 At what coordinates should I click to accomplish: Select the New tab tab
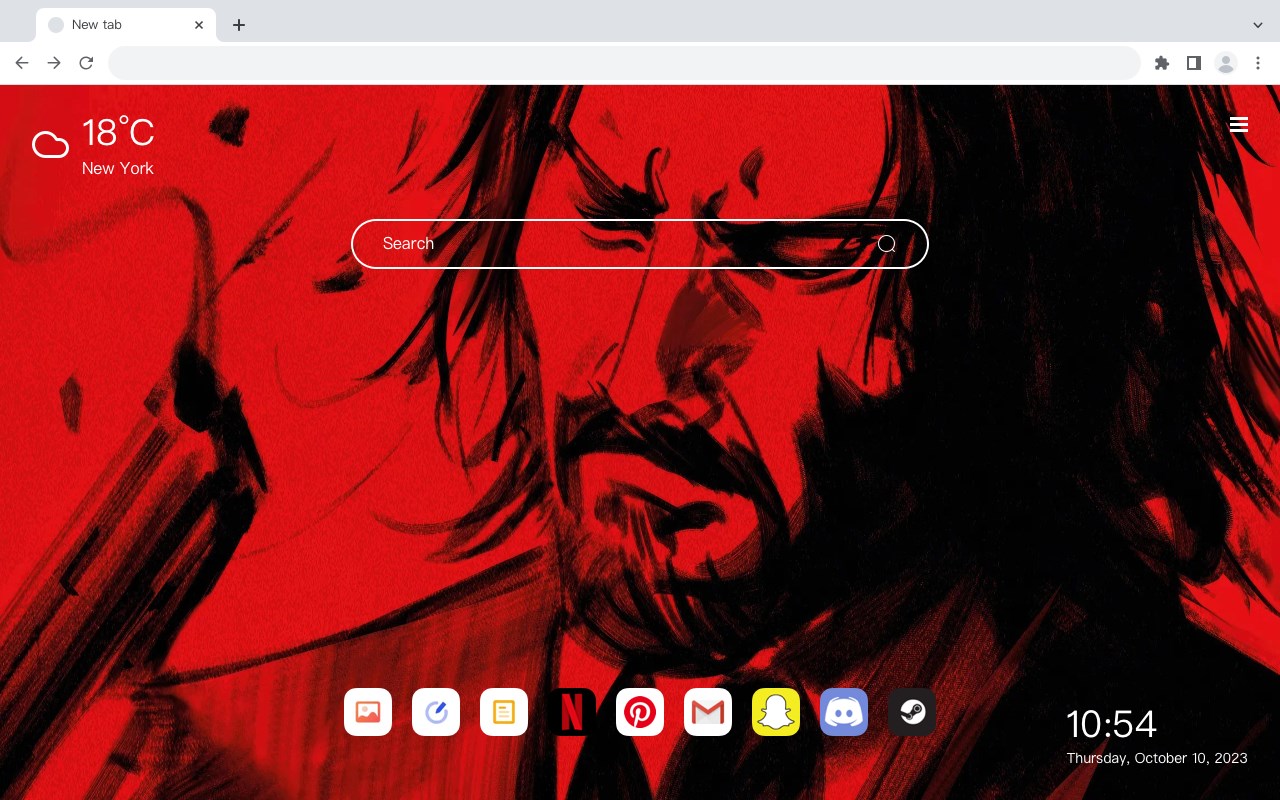pyautogui.click(x=126, y=25)
